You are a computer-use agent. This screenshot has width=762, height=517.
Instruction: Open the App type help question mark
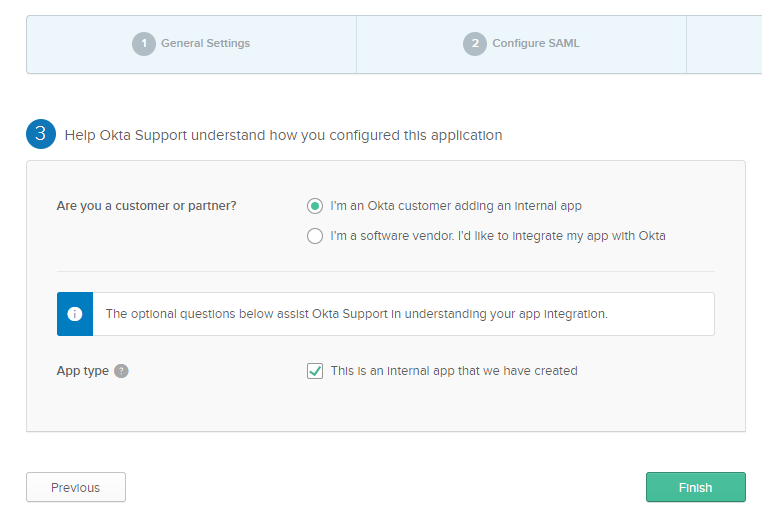(x=121, y=371)
